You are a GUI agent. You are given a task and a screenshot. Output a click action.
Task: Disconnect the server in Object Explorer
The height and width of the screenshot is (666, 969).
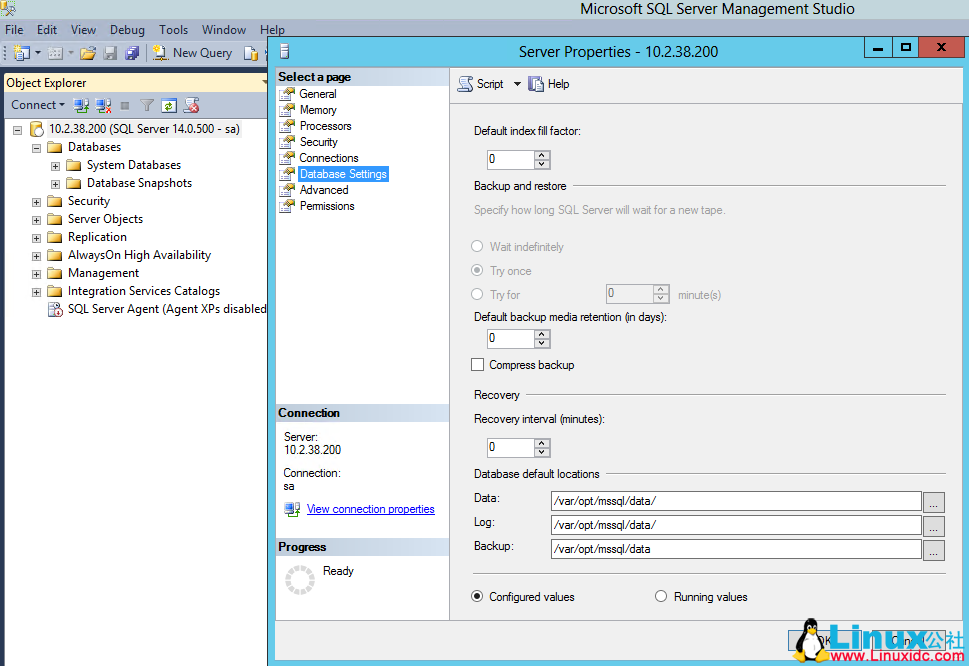click(x=103, y=105)
